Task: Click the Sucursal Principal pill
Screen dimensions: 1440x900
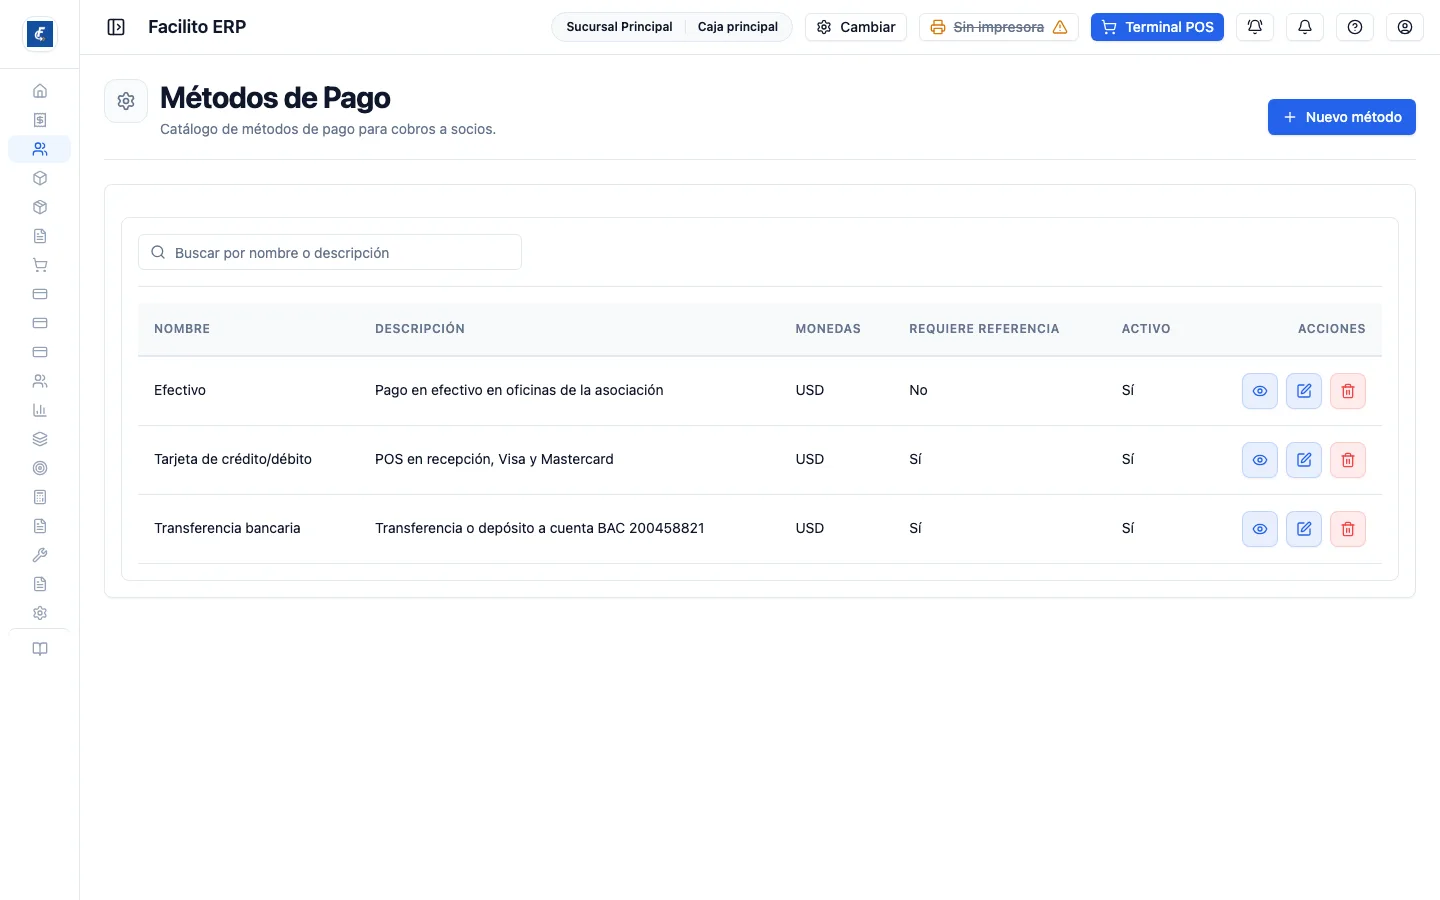Action: (619, 27)
